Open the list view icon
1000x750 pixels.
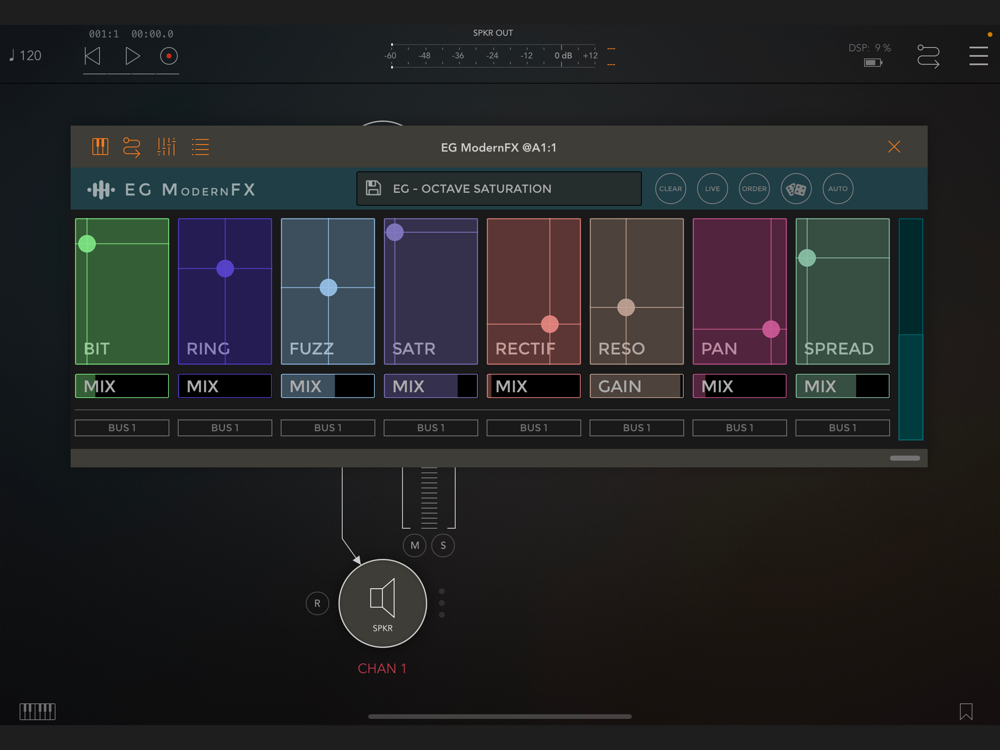pos(200,147)
